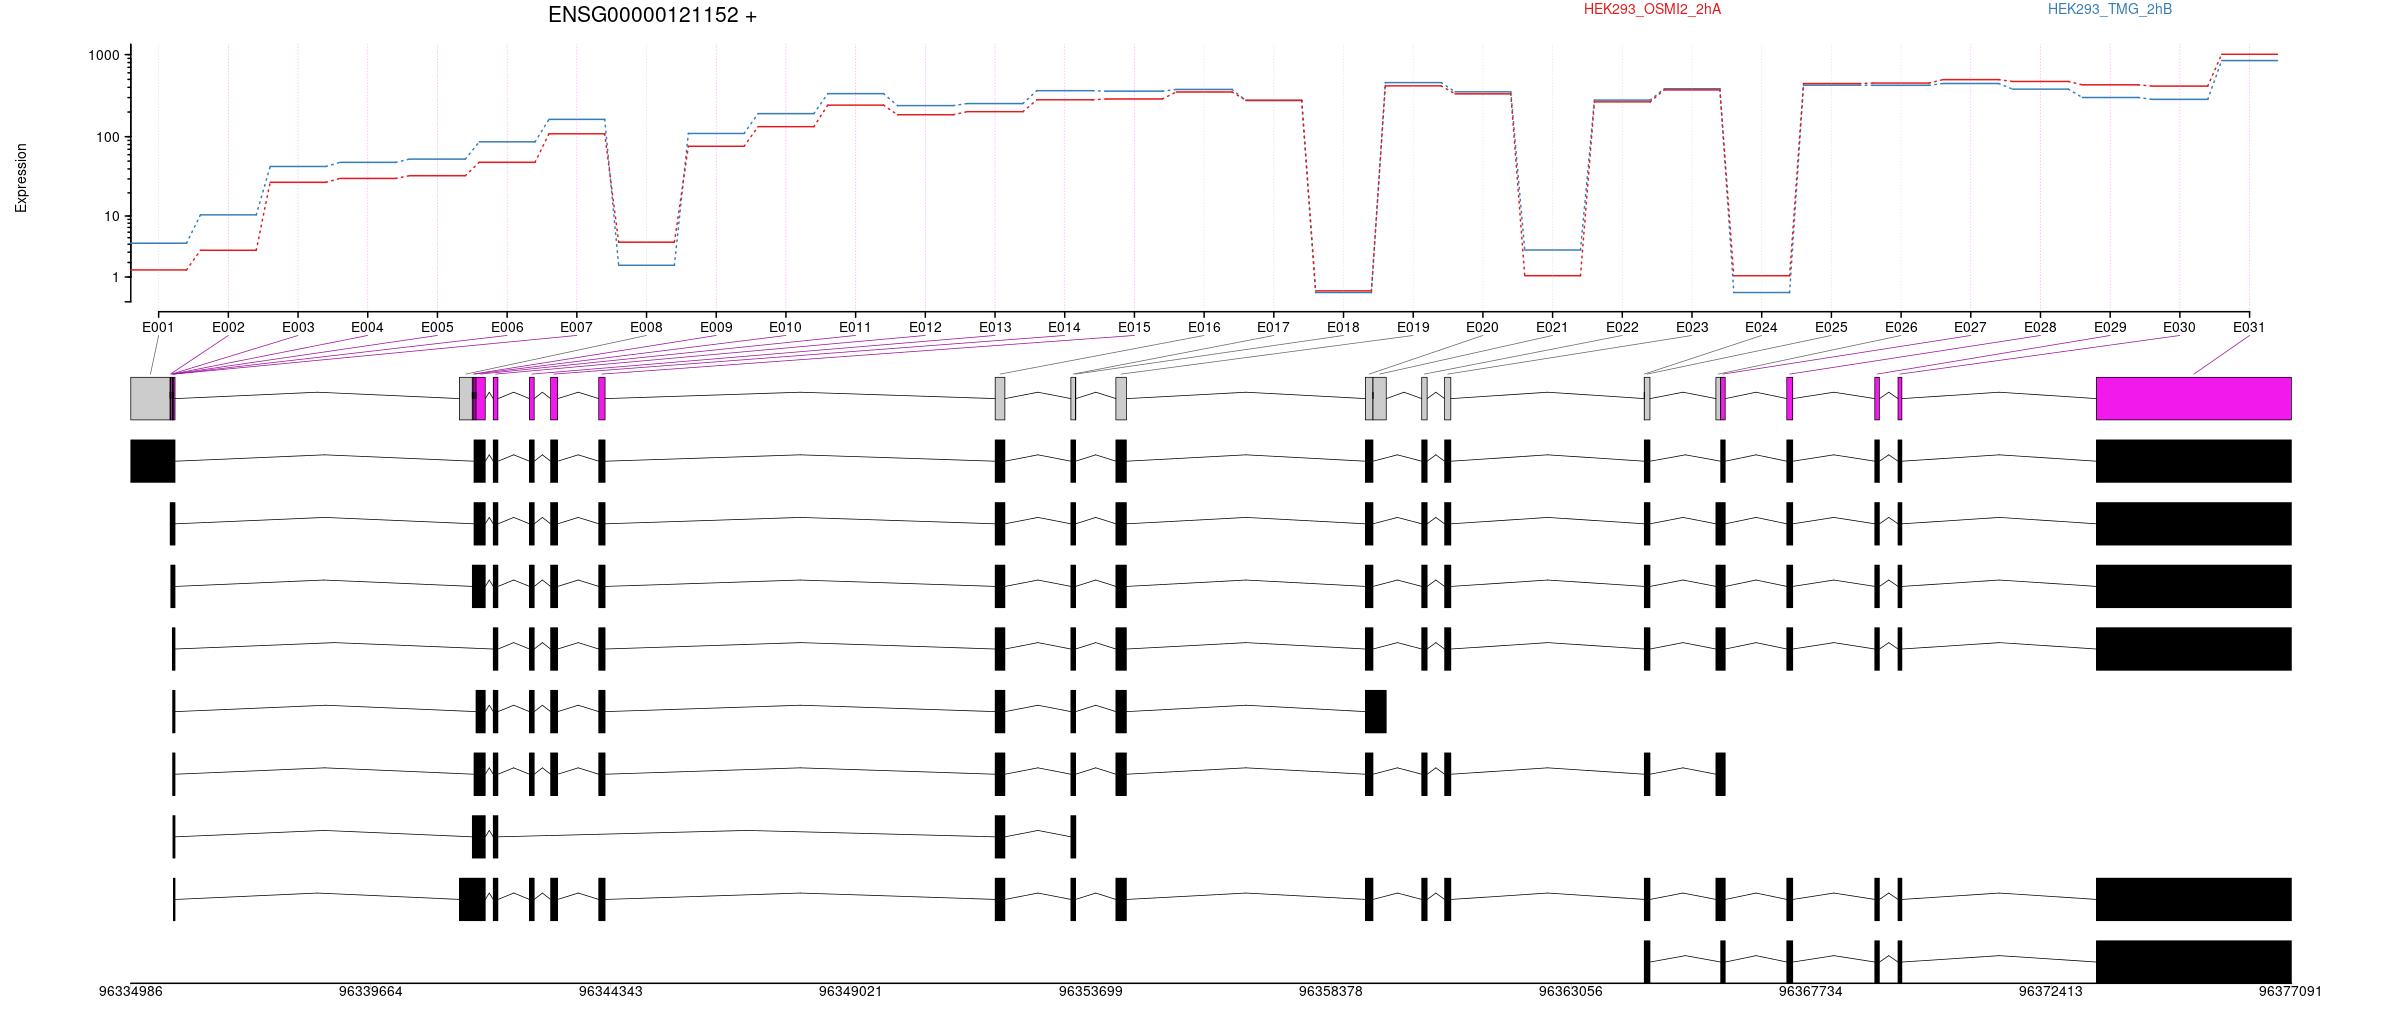Viewport: 2400px width, 1010px height.
Task: Click the large magenta last exon in gene model
Action: (x=2194, y=398)
